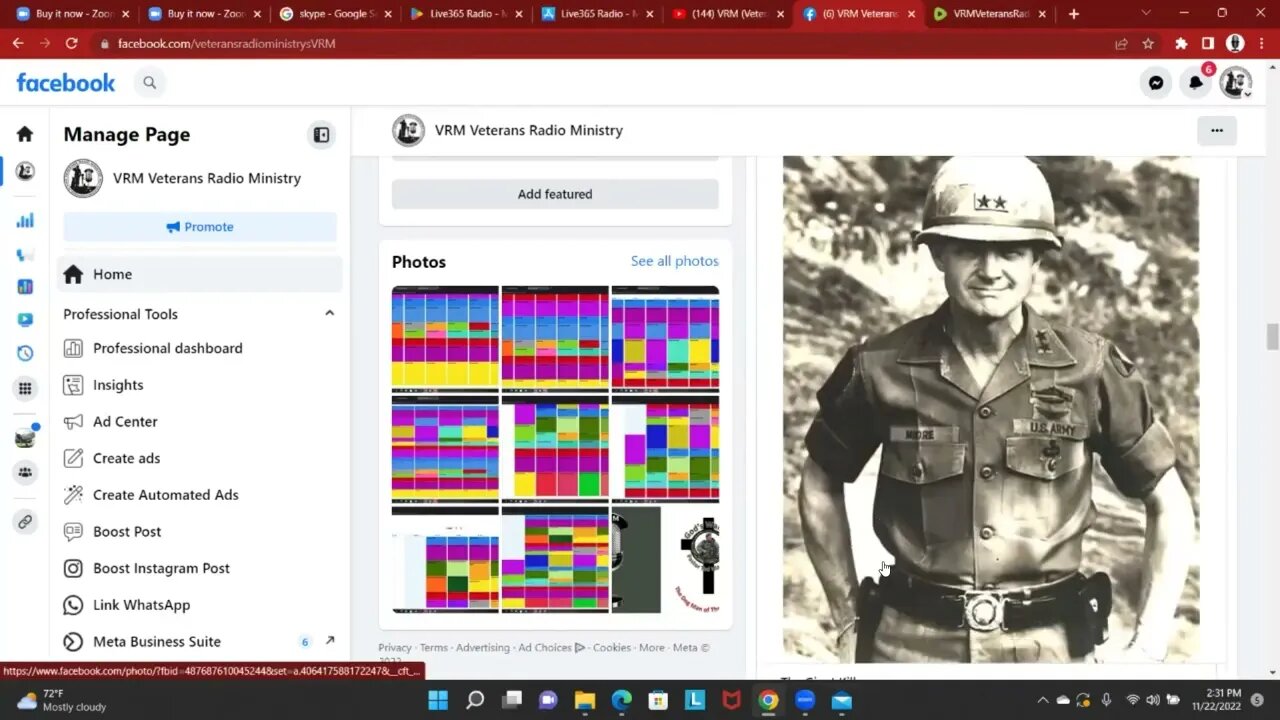
Task: Click the Terms footer link
Action: tap(433, 648)
